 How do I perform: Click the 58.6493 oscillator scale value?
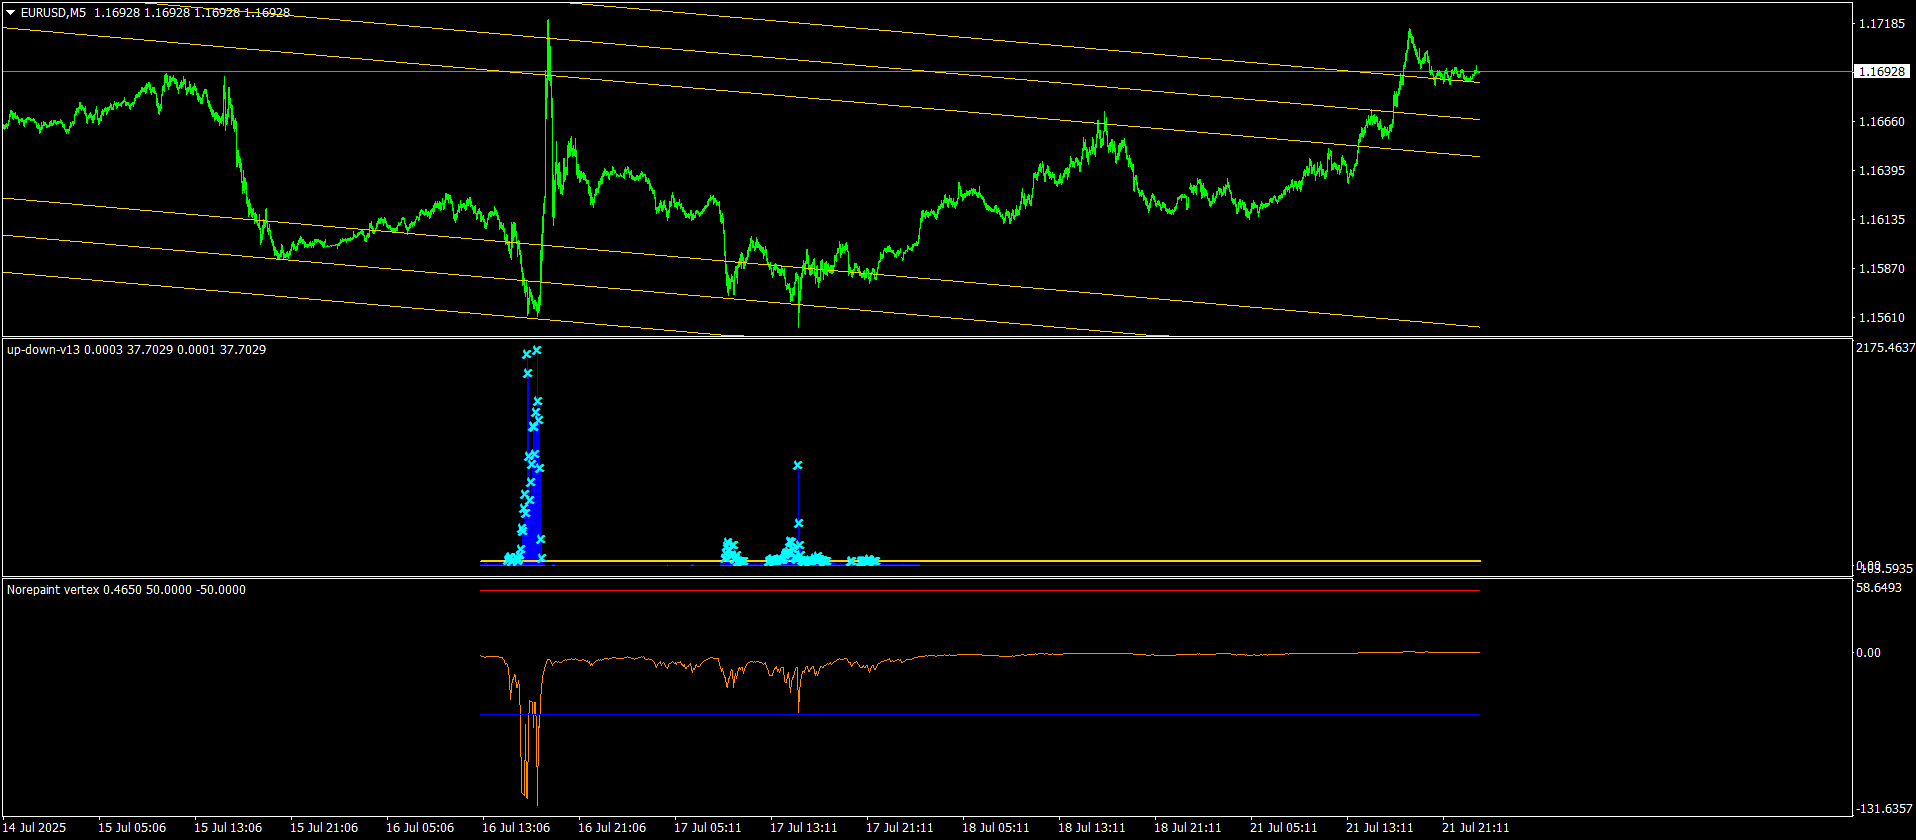point(1880,588)
